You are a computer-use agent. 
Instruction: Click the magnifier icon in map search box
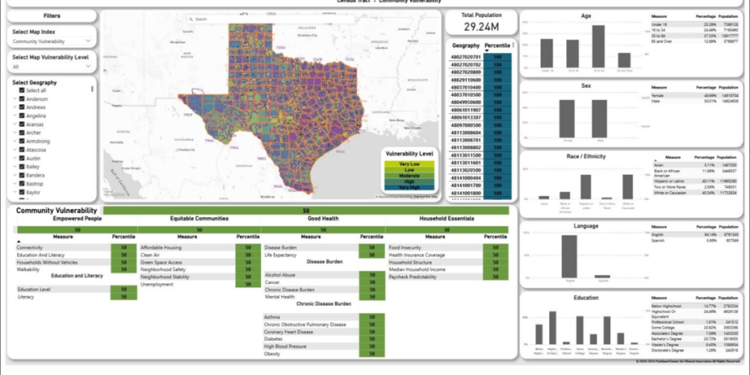190,19
